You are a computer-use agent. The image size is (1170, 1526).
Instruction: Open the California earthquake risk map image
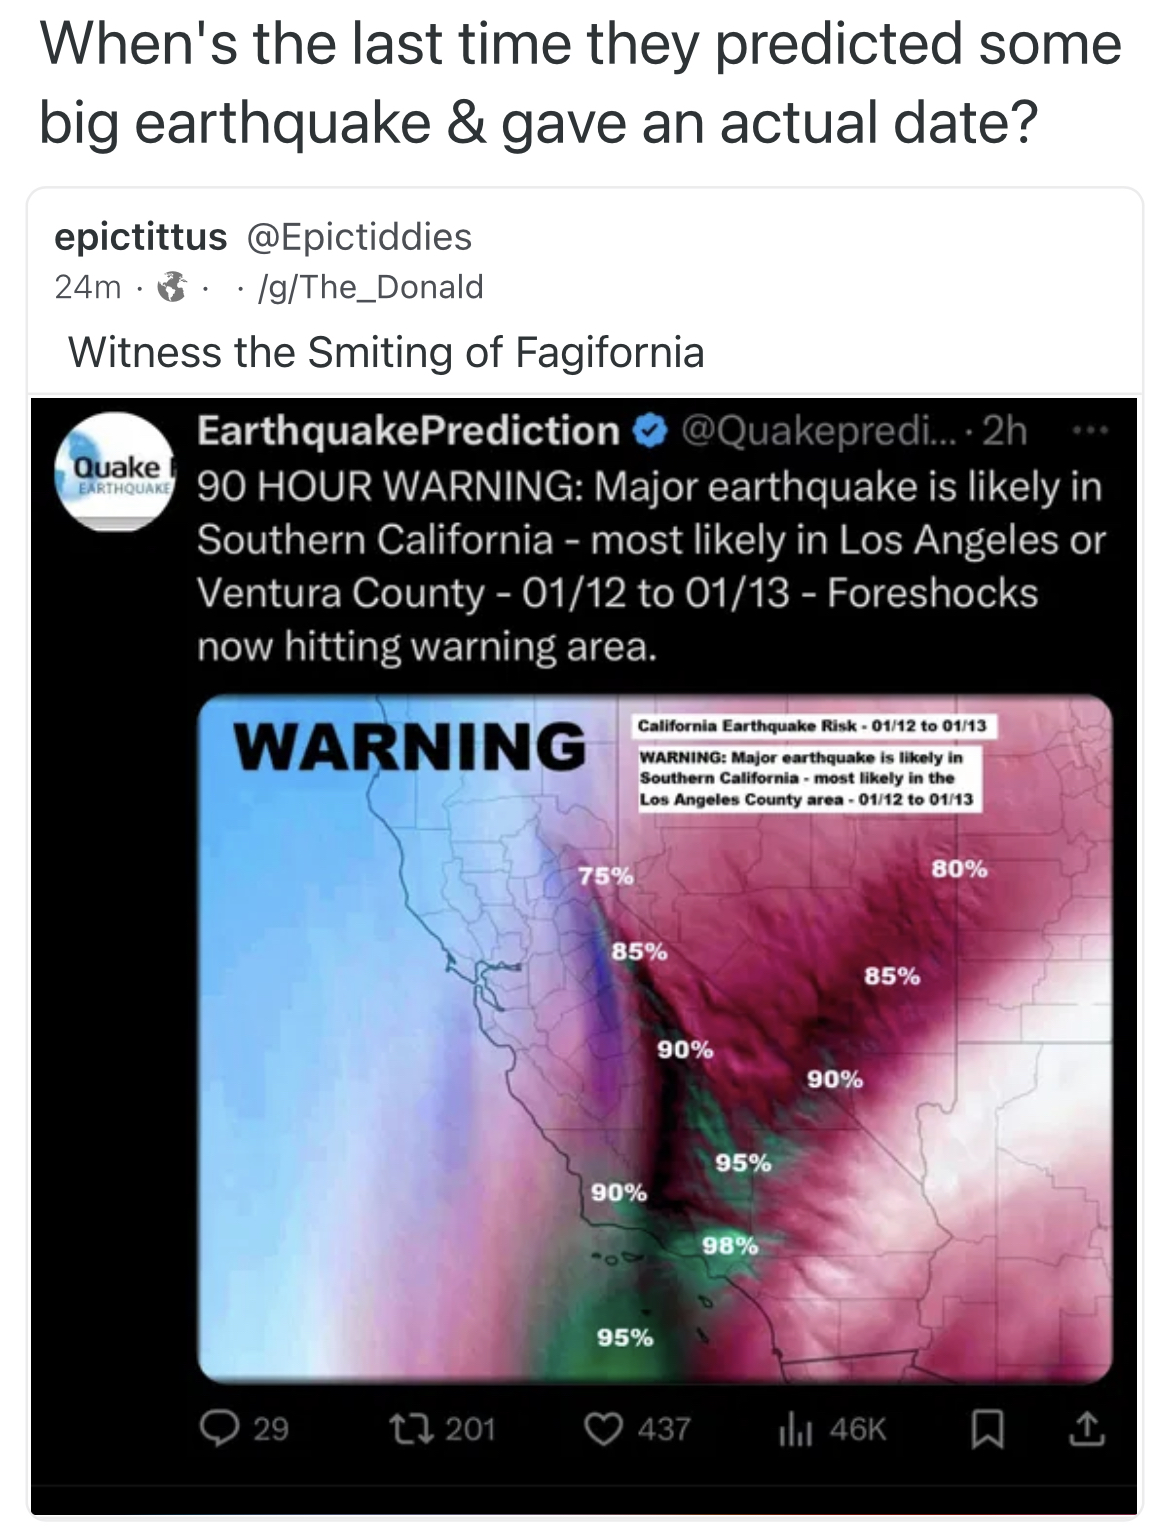point(655,1038)
